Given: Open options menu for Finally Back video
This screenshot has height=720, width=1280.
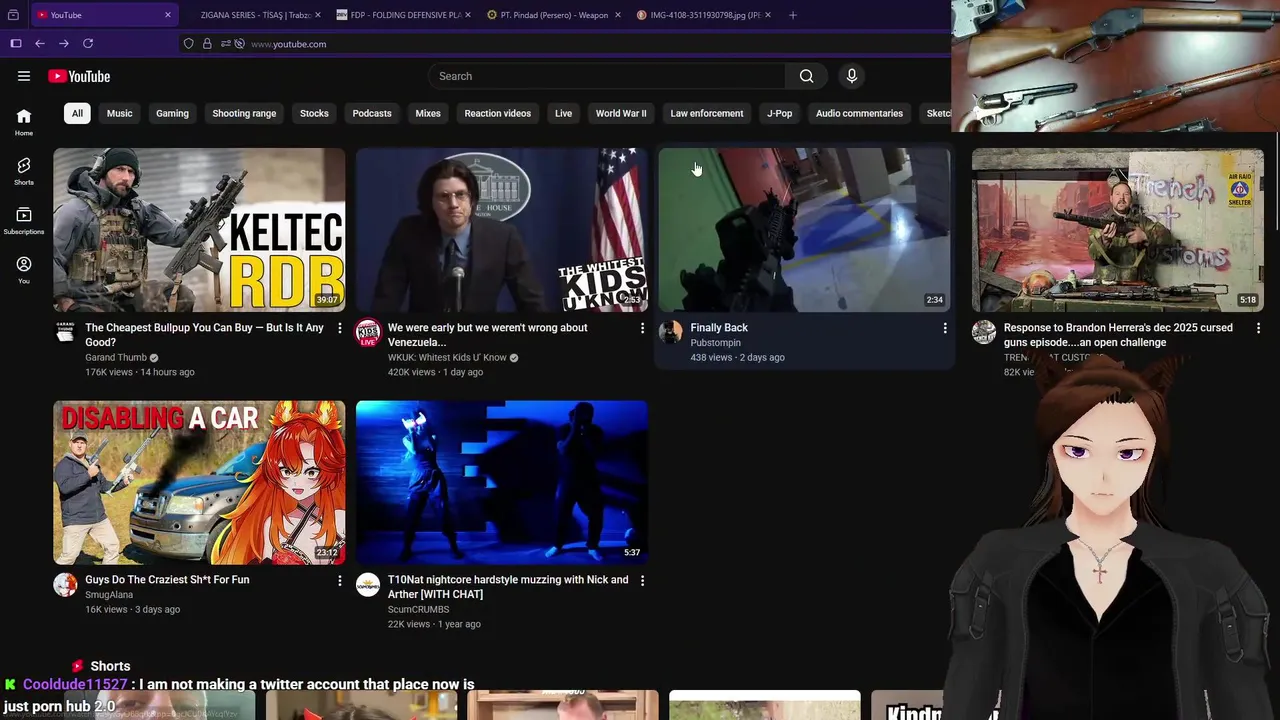Looking at the screenshot, I should pos(945,328).
